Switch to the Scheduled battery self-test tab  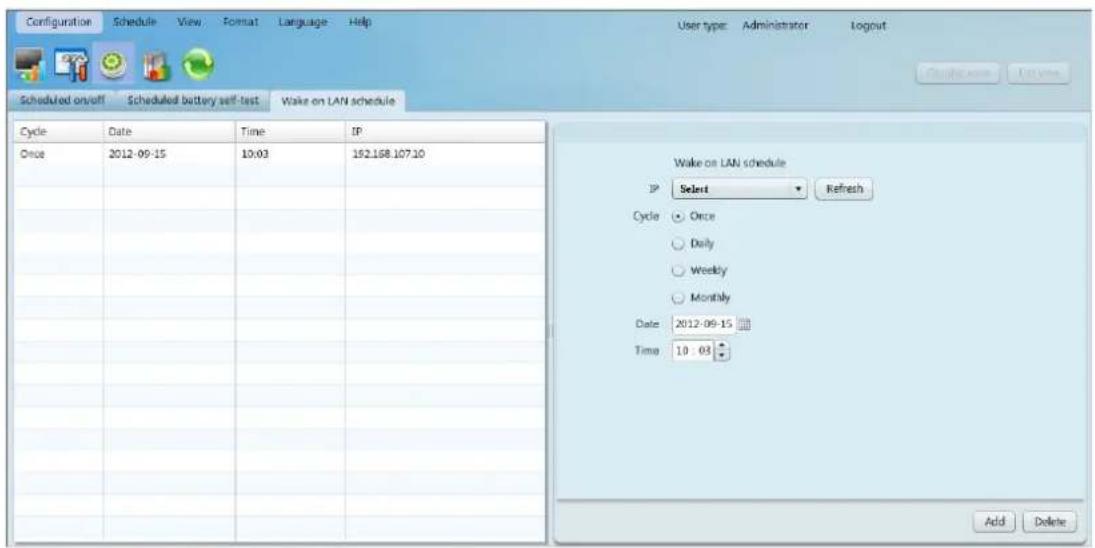pos(193,101)
